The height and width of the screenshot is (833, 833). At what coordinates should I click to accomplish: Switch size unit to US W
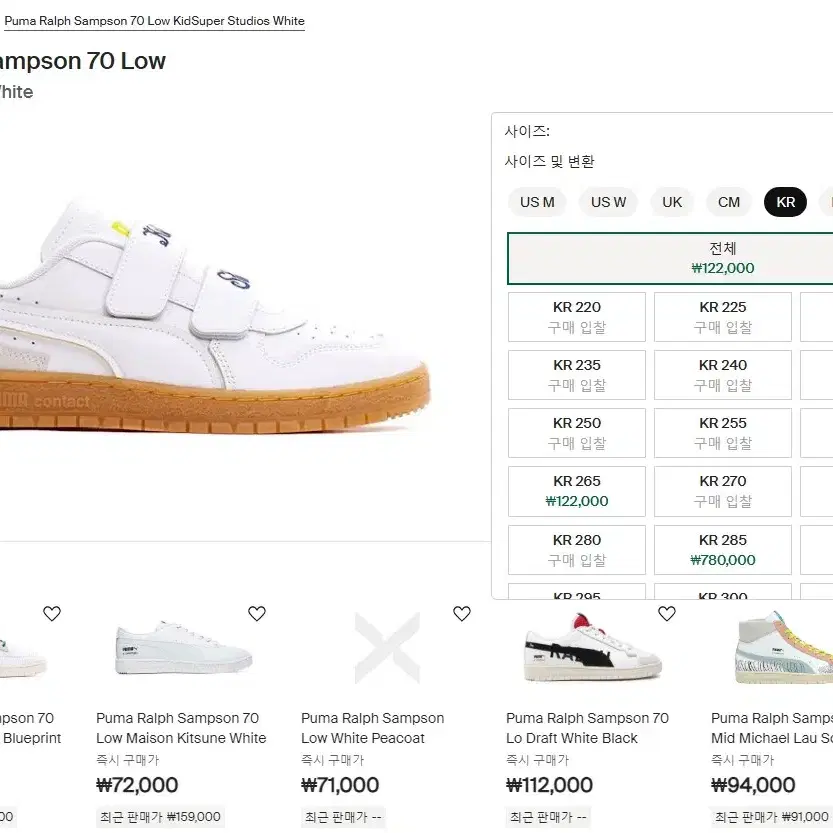click(608, 202)
